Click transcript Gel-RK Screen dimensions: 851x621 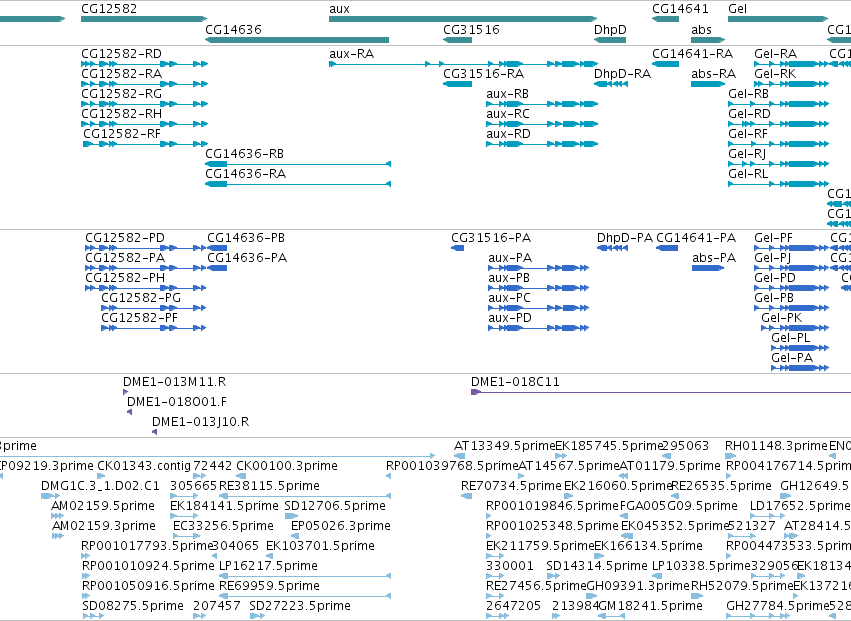pyautogui.click(x=775, y=74)
